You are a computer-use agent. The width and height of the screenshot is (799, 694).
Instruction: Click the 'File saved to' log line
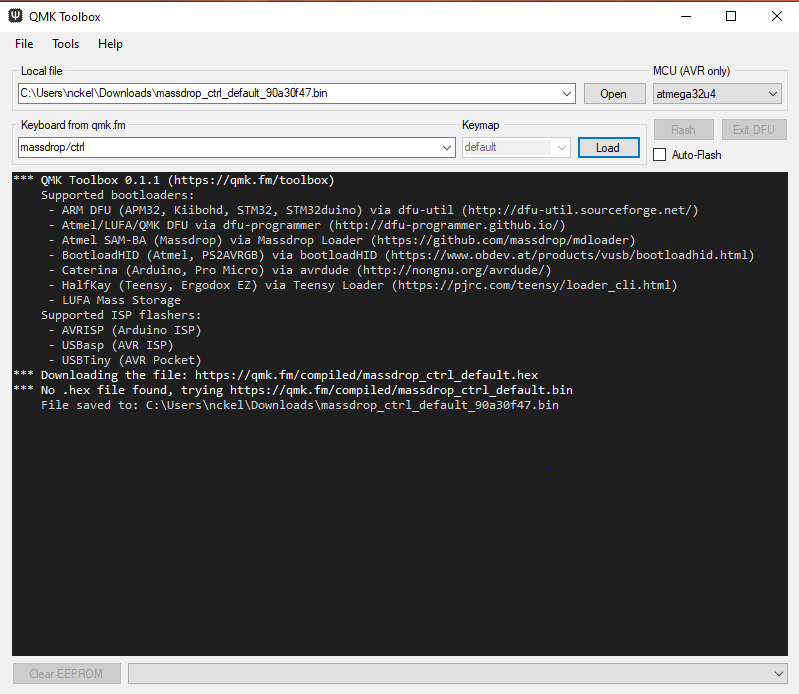click(x=300, y=405)
